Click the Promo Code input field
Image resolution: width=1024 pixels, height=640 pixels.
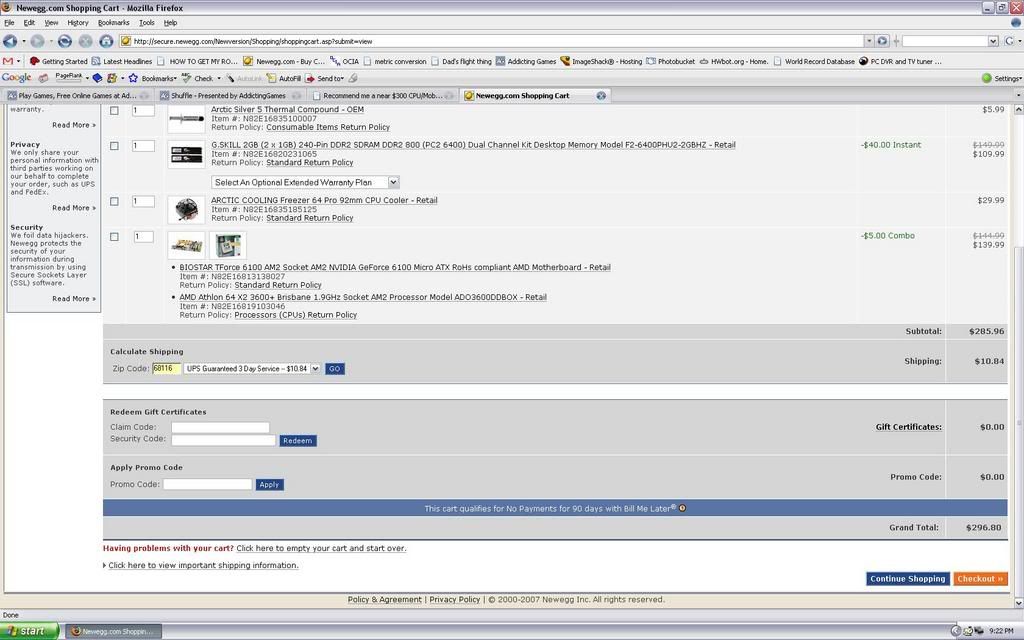click(x=207, y=484)
